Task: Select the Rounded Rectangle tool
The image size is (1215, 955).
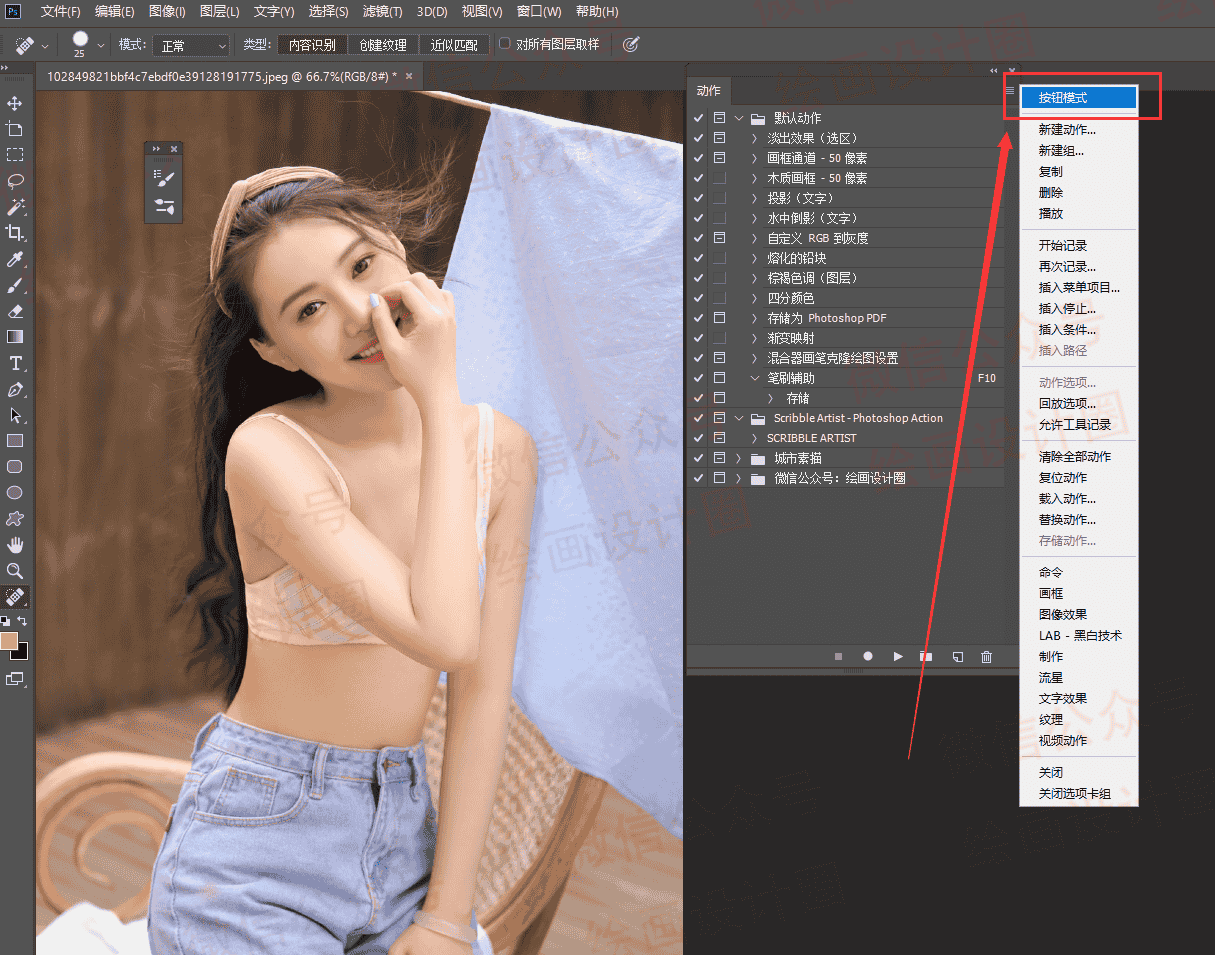Action: pyautogui.click(x=15, y=467)
